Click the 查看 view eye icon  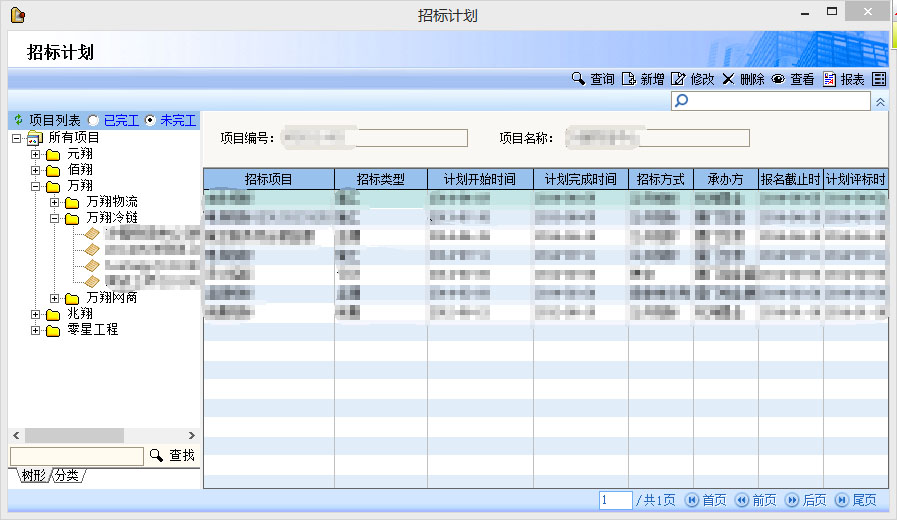click(778, 79)
